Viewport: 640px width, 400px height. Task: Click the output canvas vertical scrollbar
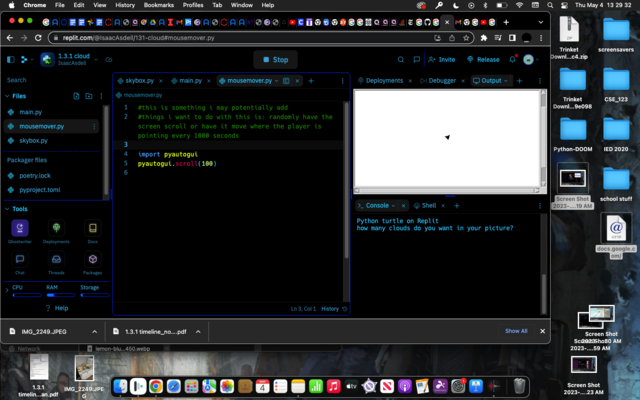coord(543,139)
